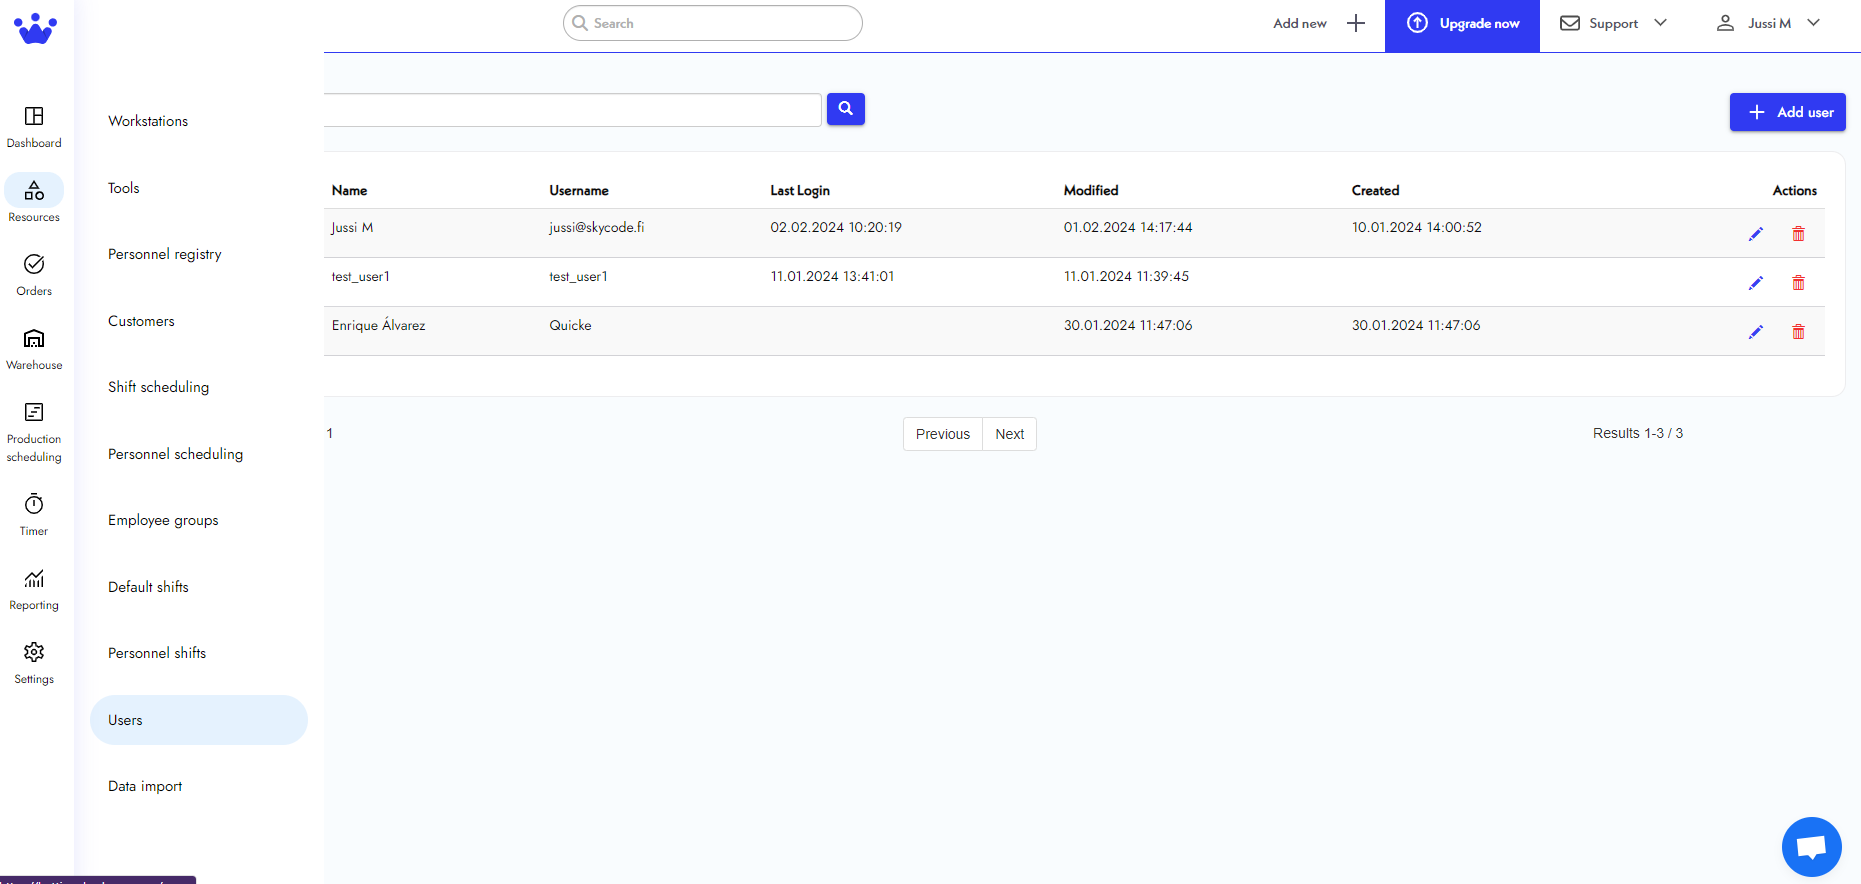
Task: Open the Settings gear icon
Action: (34, 653)
